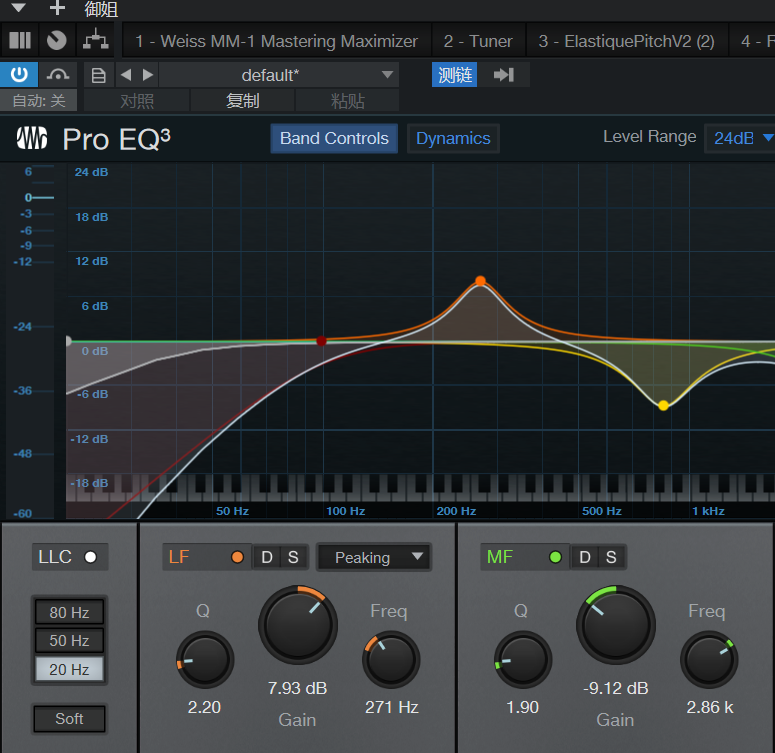This screenshot has height=753, width=775.
Task: Click the LF Freq knob
Action: [x=391, y=659]
